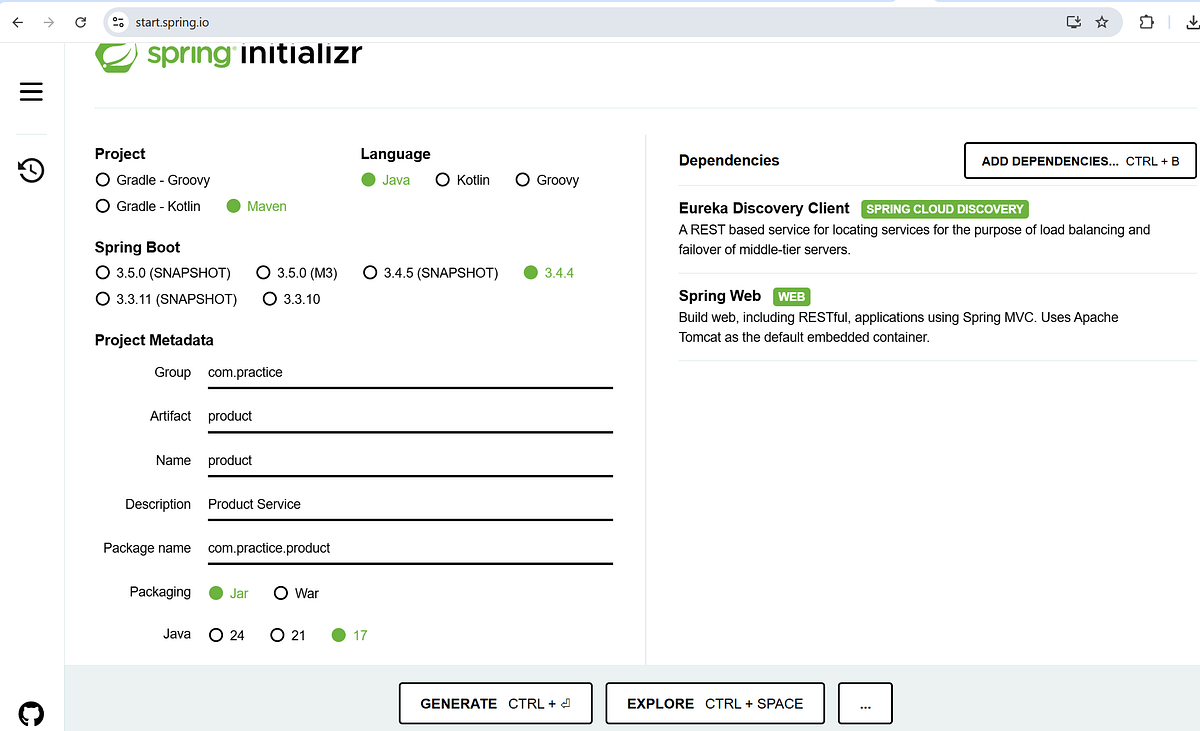The image size is (1200, 731).
Task: Open browser extensions puzzle icon
Action: [1147, 22]
